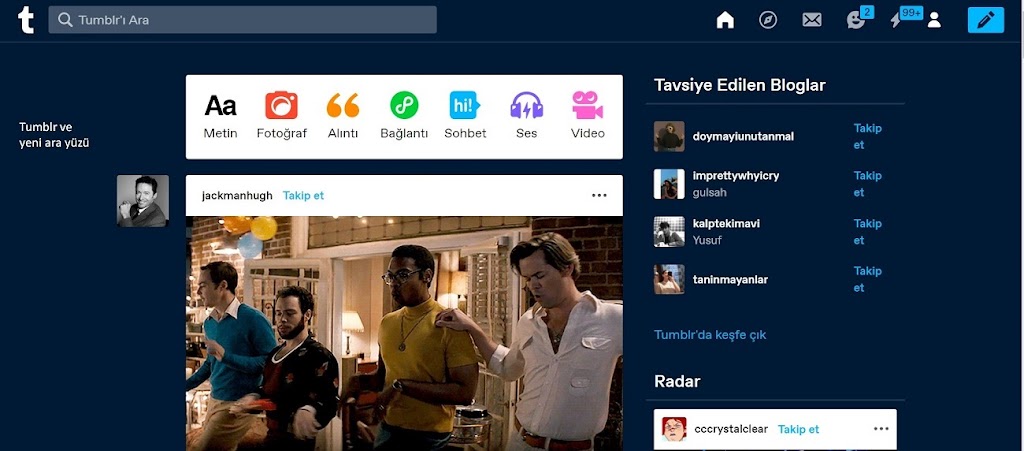Open the jackmanhugh blog name
Image resolution: width=1024 pixels, height=451 pixels.
point(237,196)
